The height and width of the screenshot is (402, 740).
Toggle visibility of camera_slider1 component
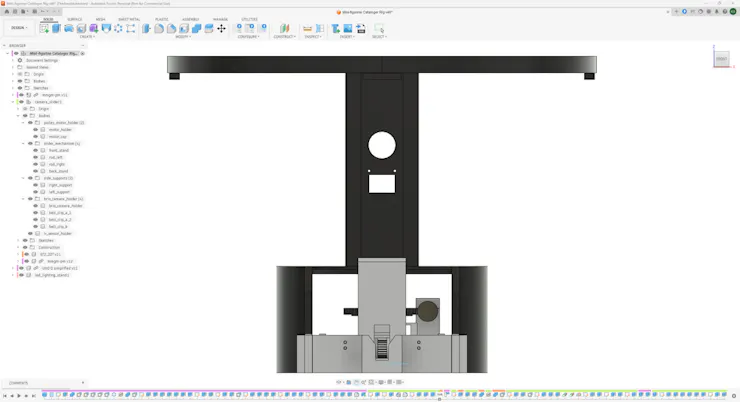21,102
